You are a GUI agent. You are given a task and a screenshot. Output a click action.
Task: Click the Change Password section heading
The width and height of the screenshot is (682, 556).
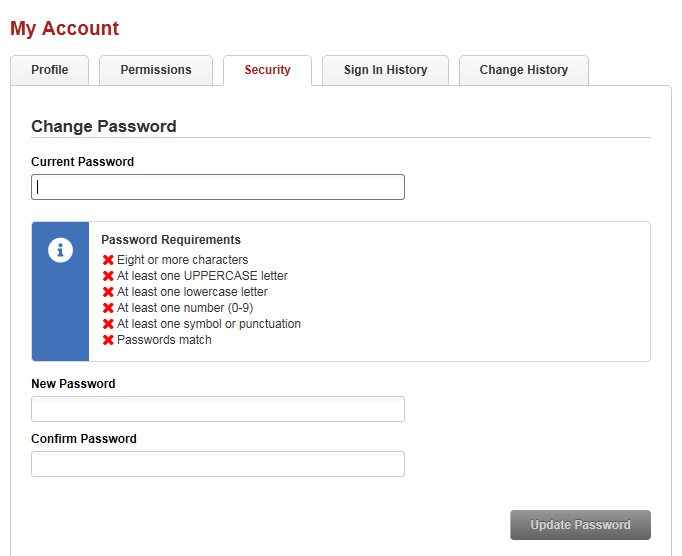[x=104, y=126]
